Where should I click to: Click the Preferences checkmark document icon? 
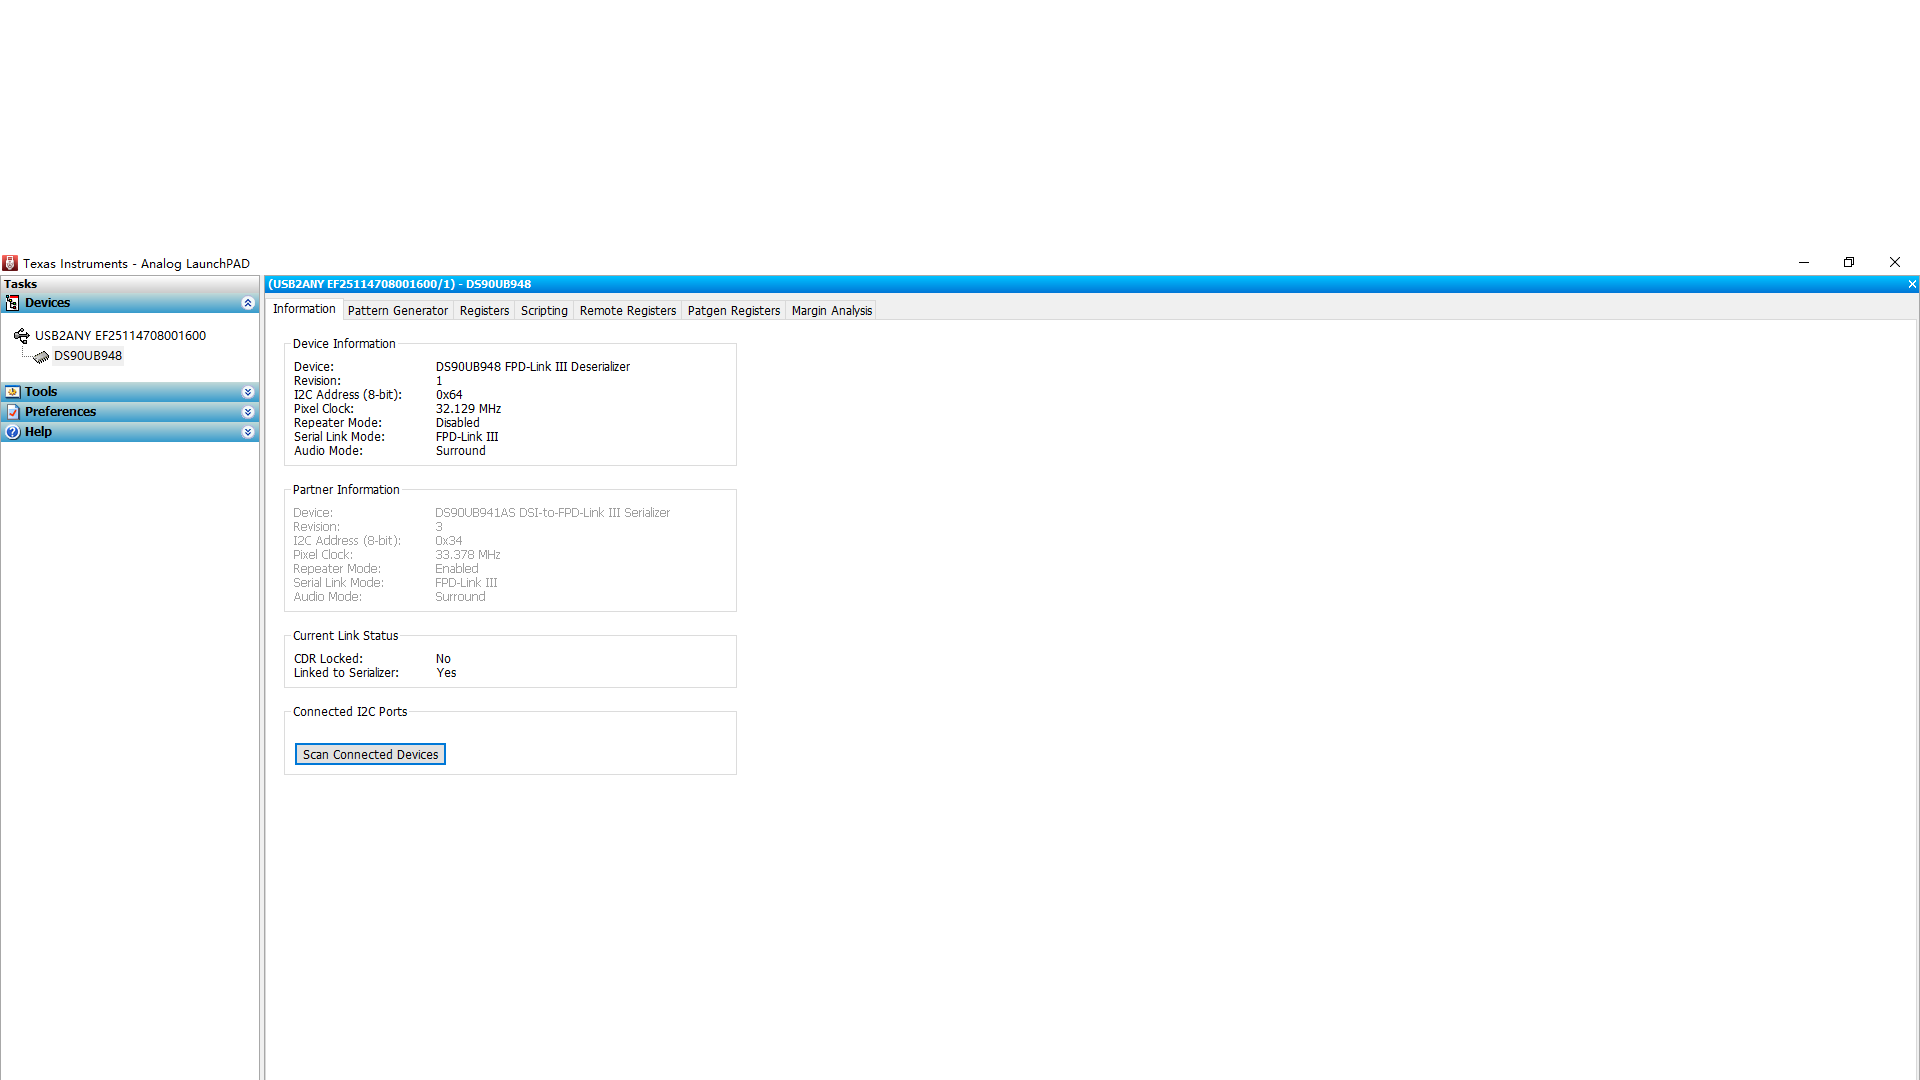pyautogui.click(x=12, y=412)
